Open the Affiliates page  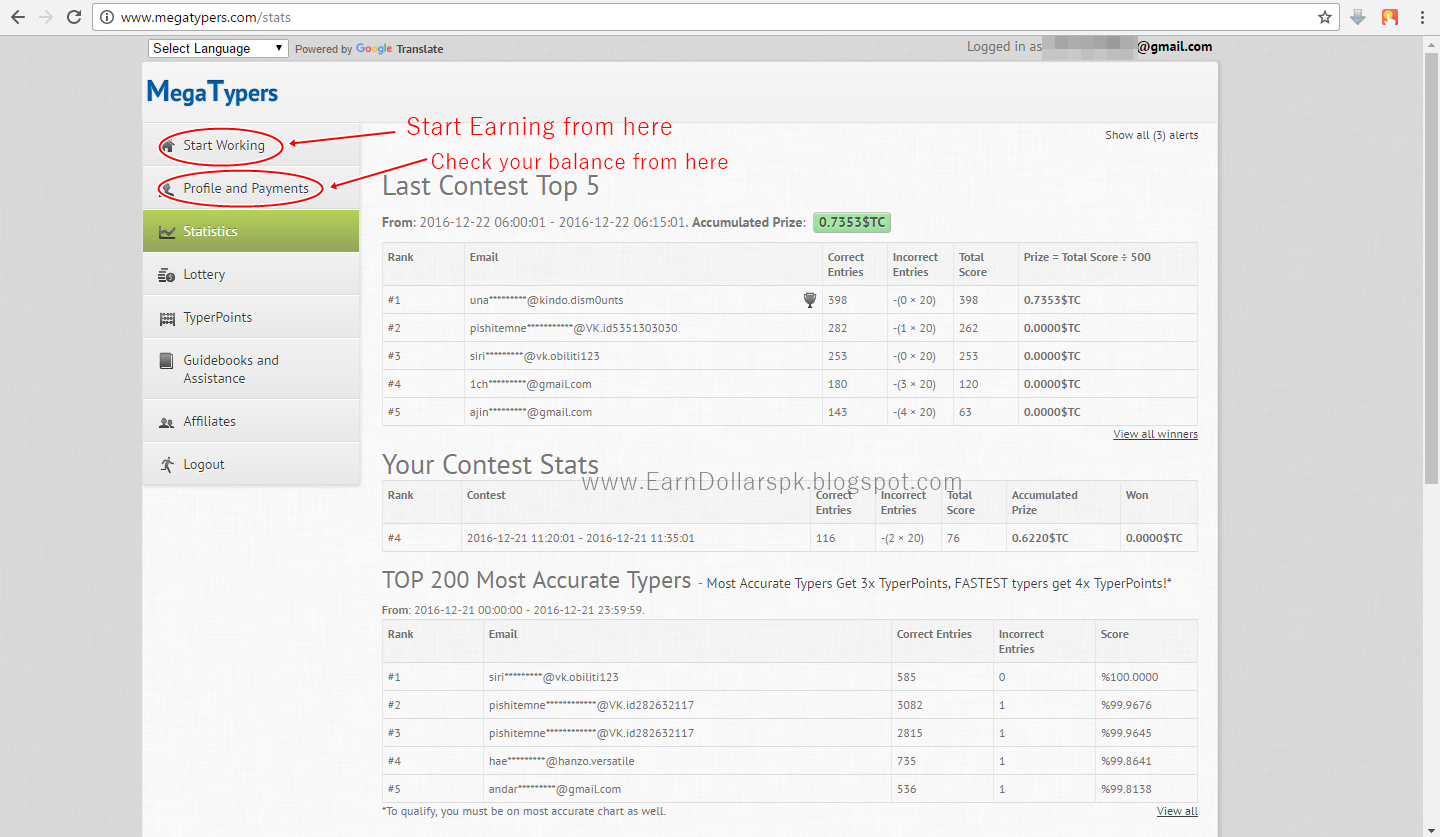251,421
